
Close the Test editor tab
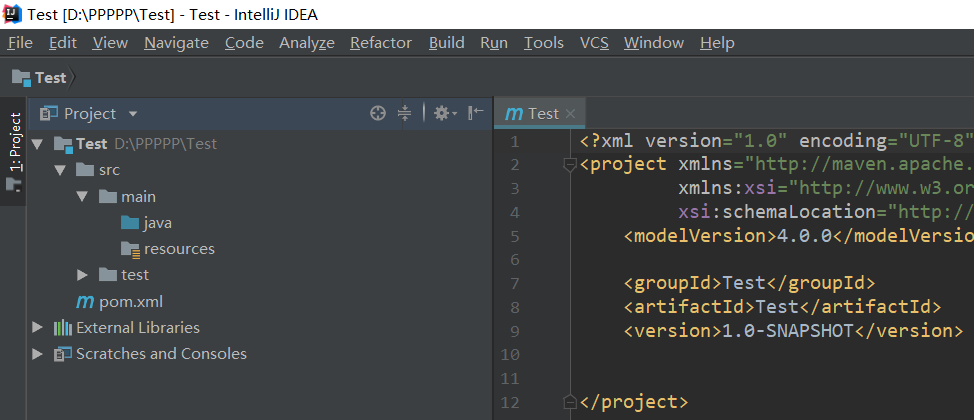(571, 114)
